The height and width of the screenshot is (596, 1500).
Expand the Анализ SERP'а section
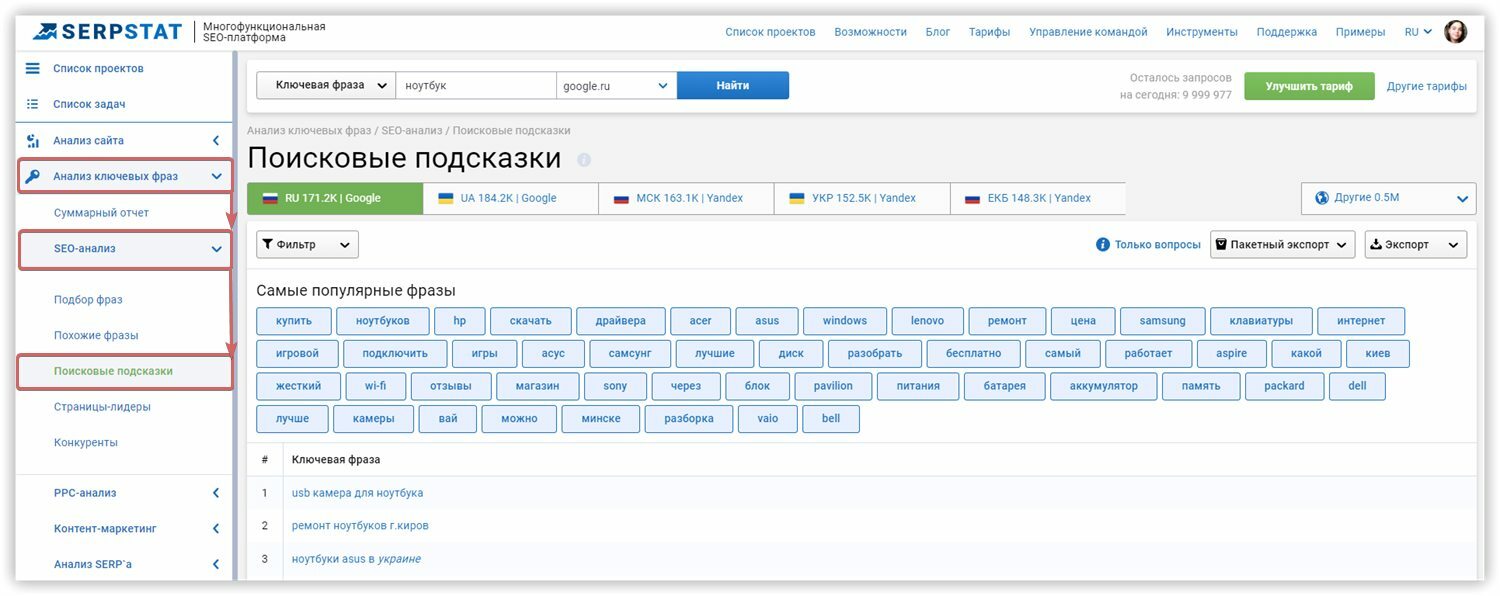tap(216, 565)
